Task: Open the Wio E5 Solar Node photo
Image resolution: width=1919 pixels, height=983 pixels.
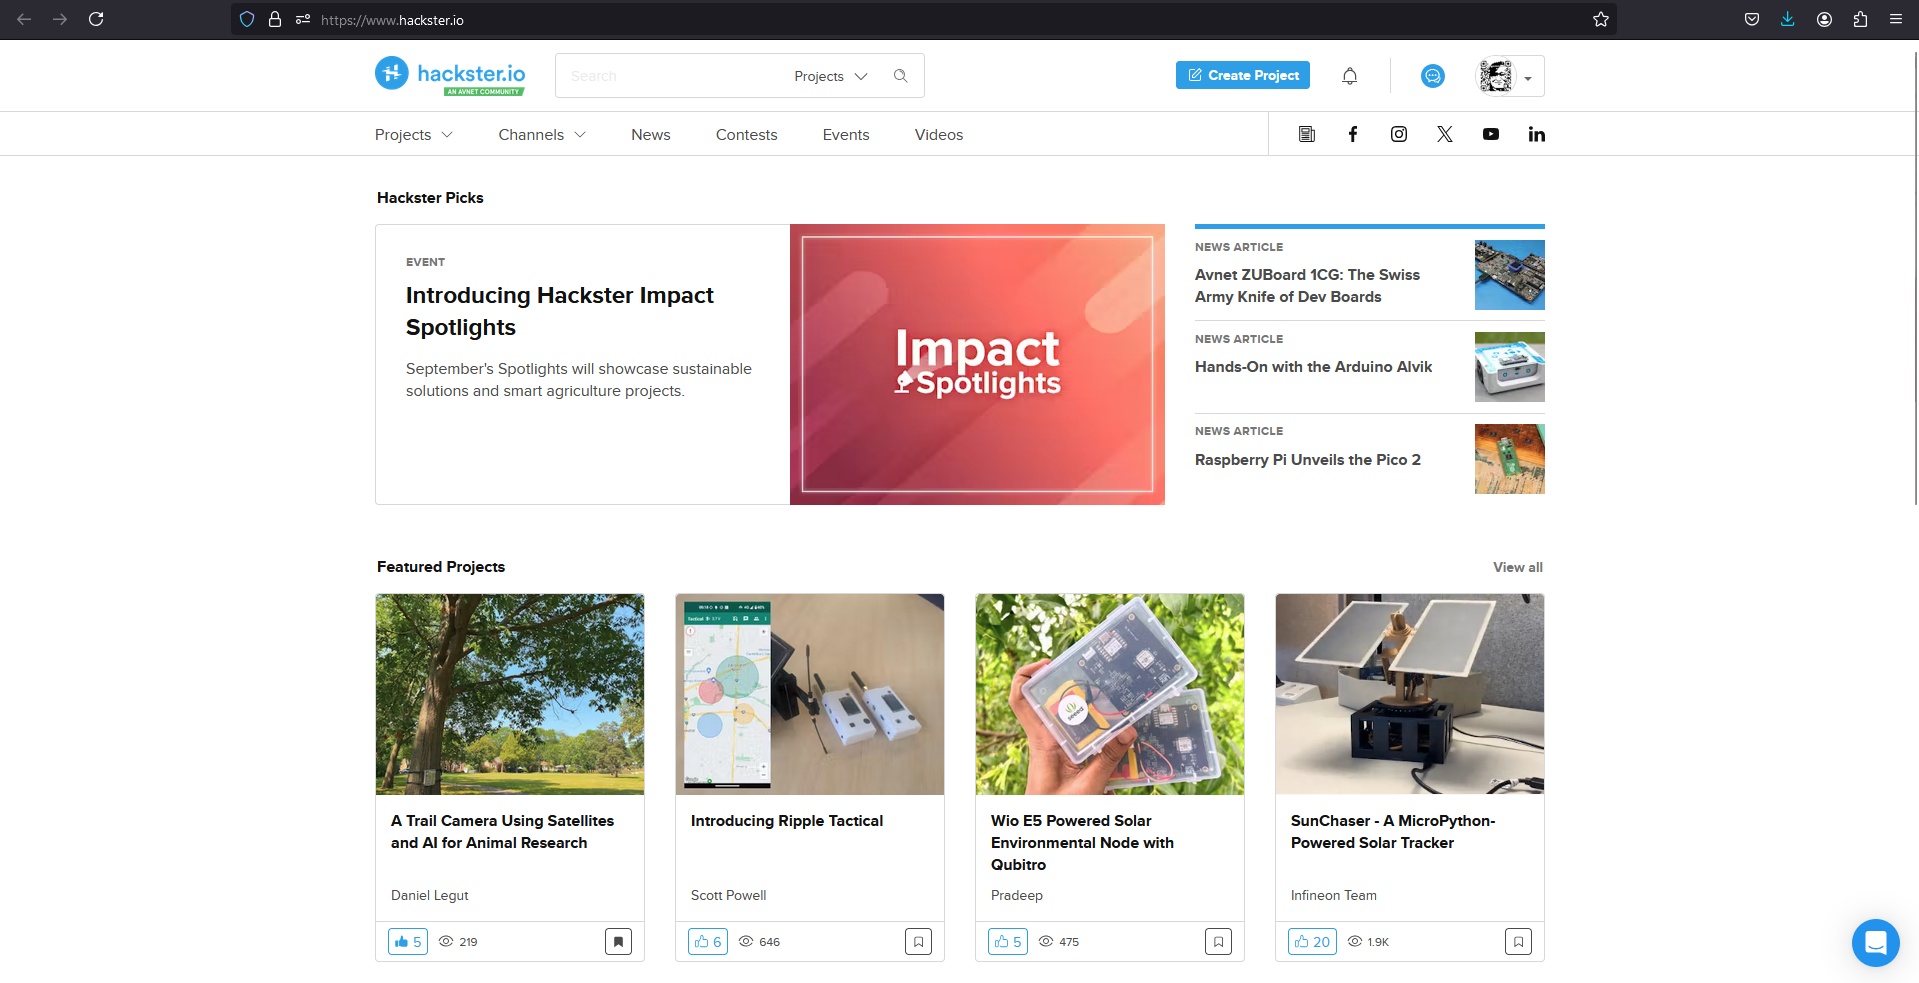Action: pos(1110,694)
